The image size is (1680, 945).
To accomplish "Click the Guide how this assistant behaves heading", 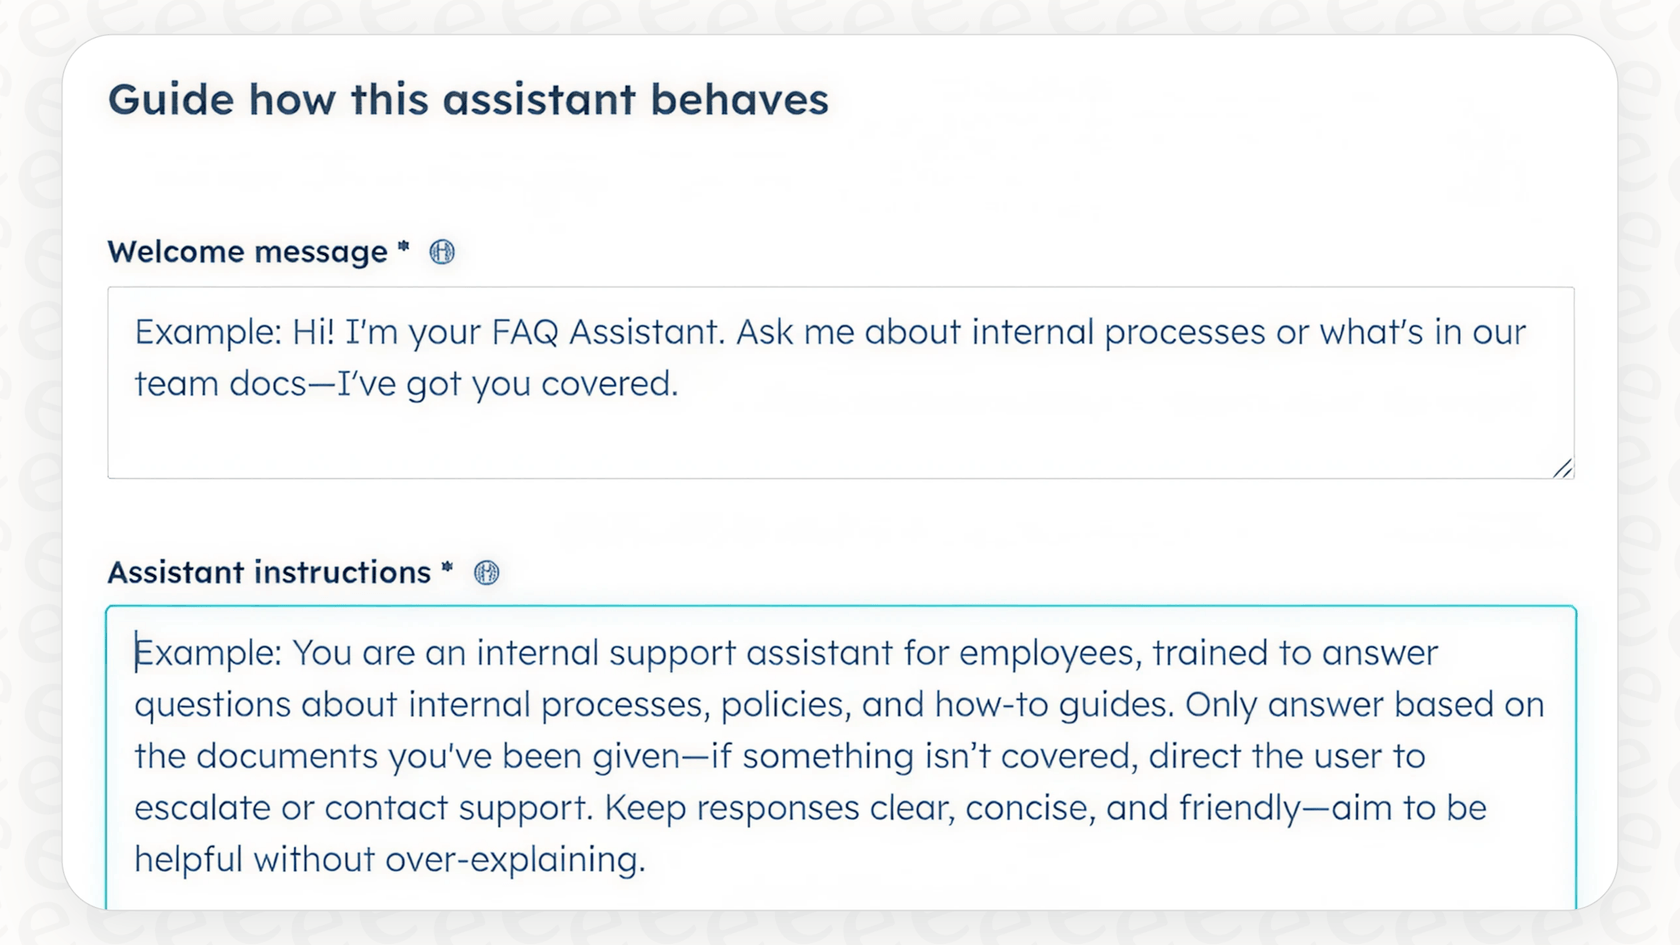I will pos(469,99).
